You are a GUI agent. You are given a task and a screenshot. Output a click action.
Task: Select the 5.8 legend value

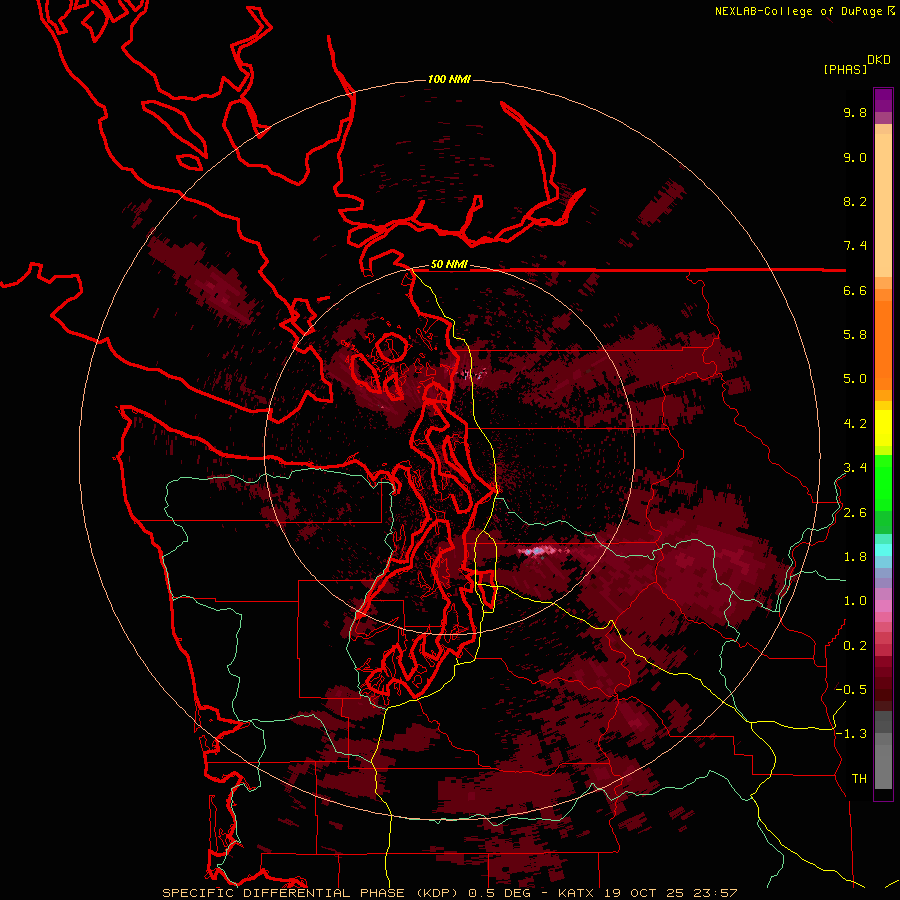click(855, 335)
